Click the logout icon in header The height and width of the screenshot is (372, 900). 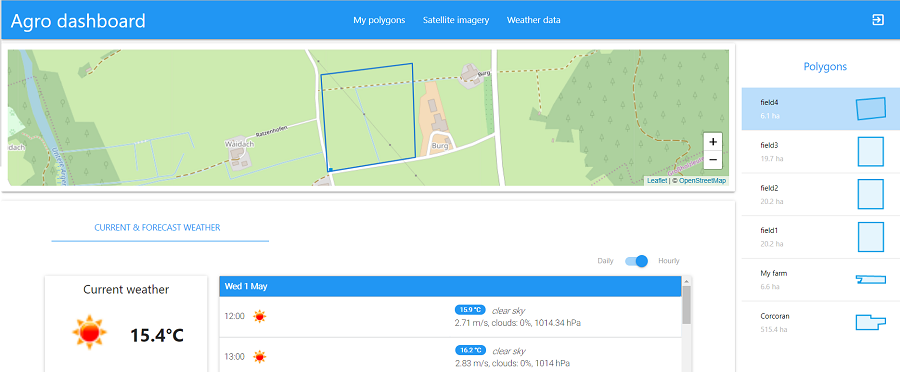[x=878, y=20]
